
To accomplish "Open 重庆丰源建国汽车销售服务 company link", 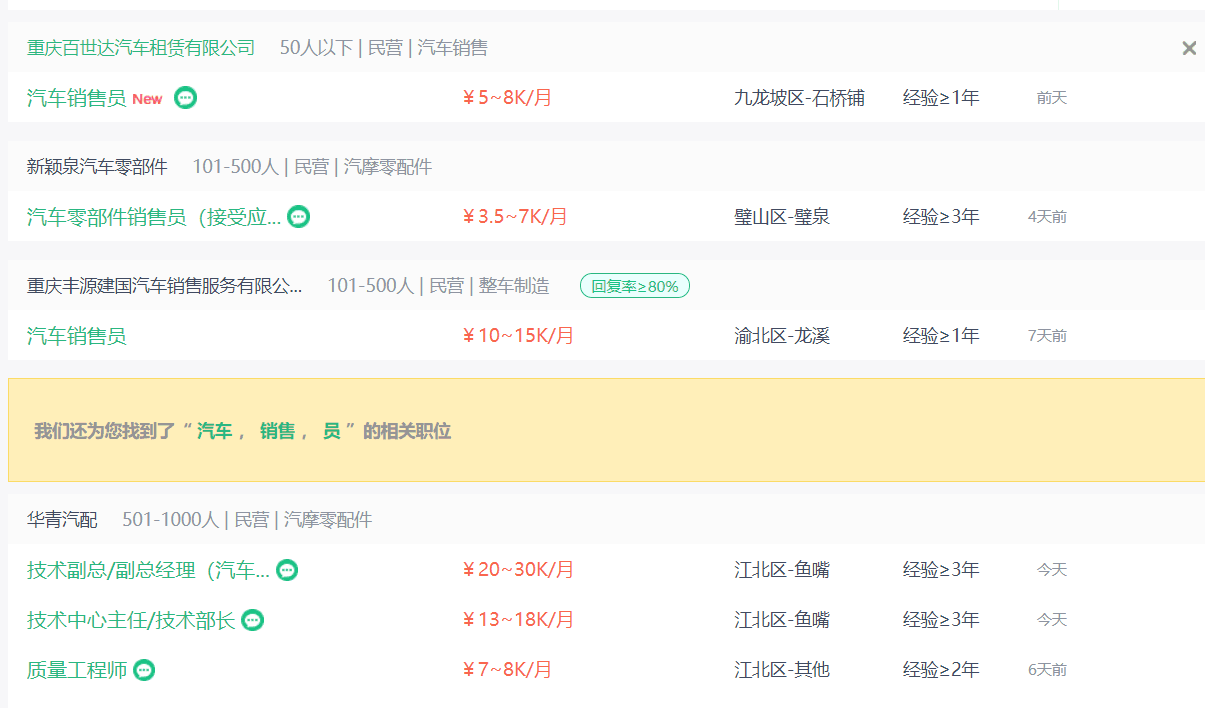I will coord(164,287).
